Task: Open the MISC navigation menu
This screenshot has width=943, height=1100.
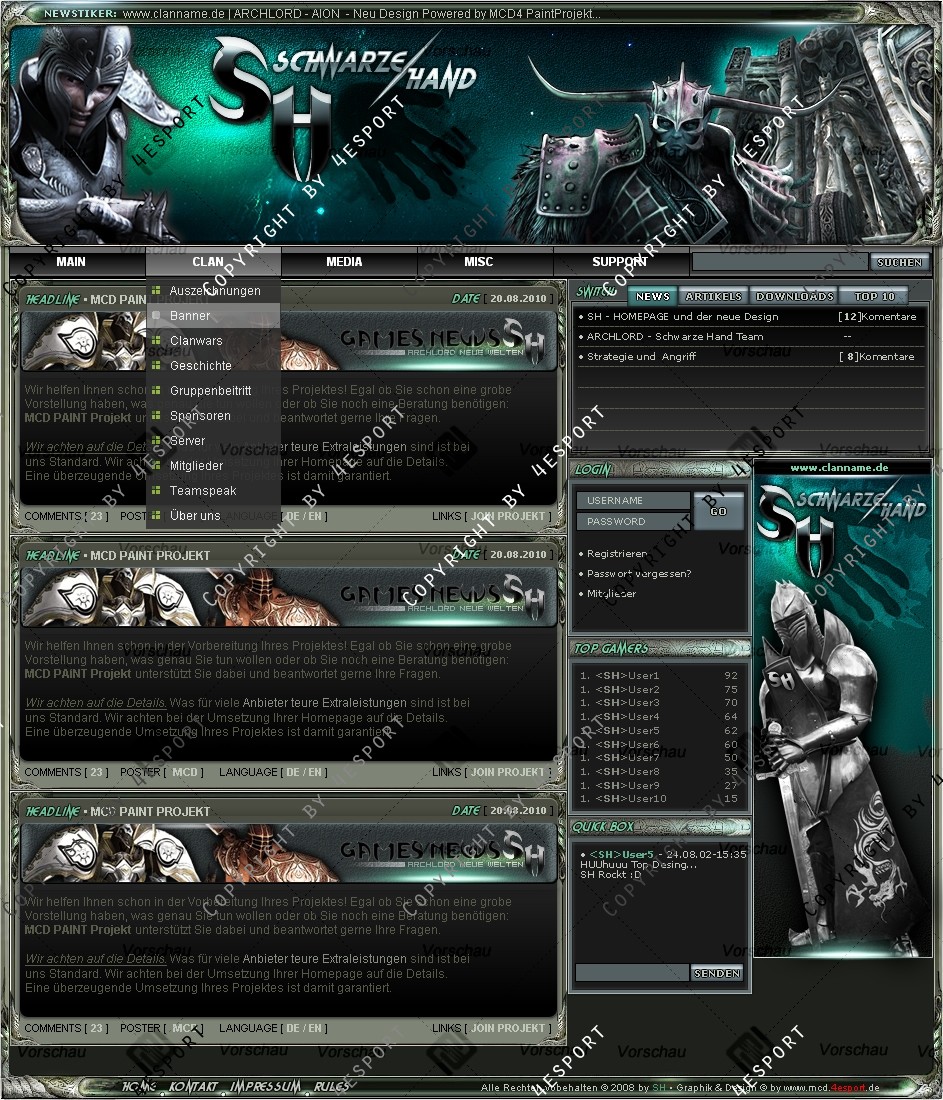Action: click(479, 262)
